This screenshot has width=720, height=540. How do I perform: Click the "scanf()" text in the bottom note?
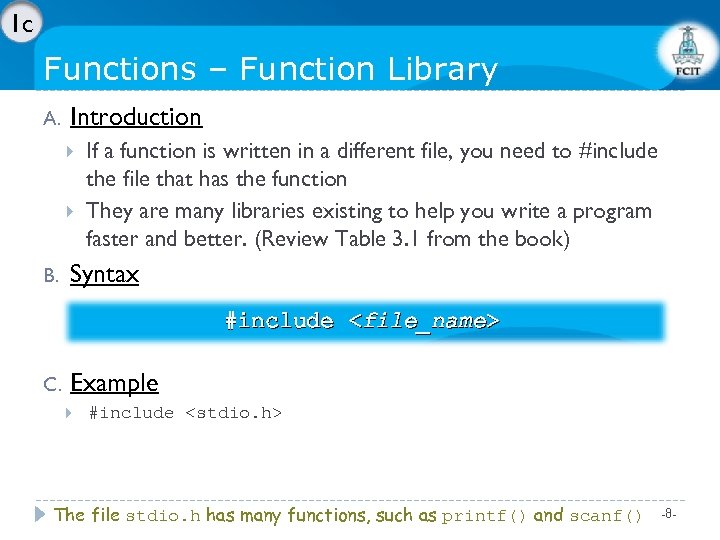[x=606, y=516]
